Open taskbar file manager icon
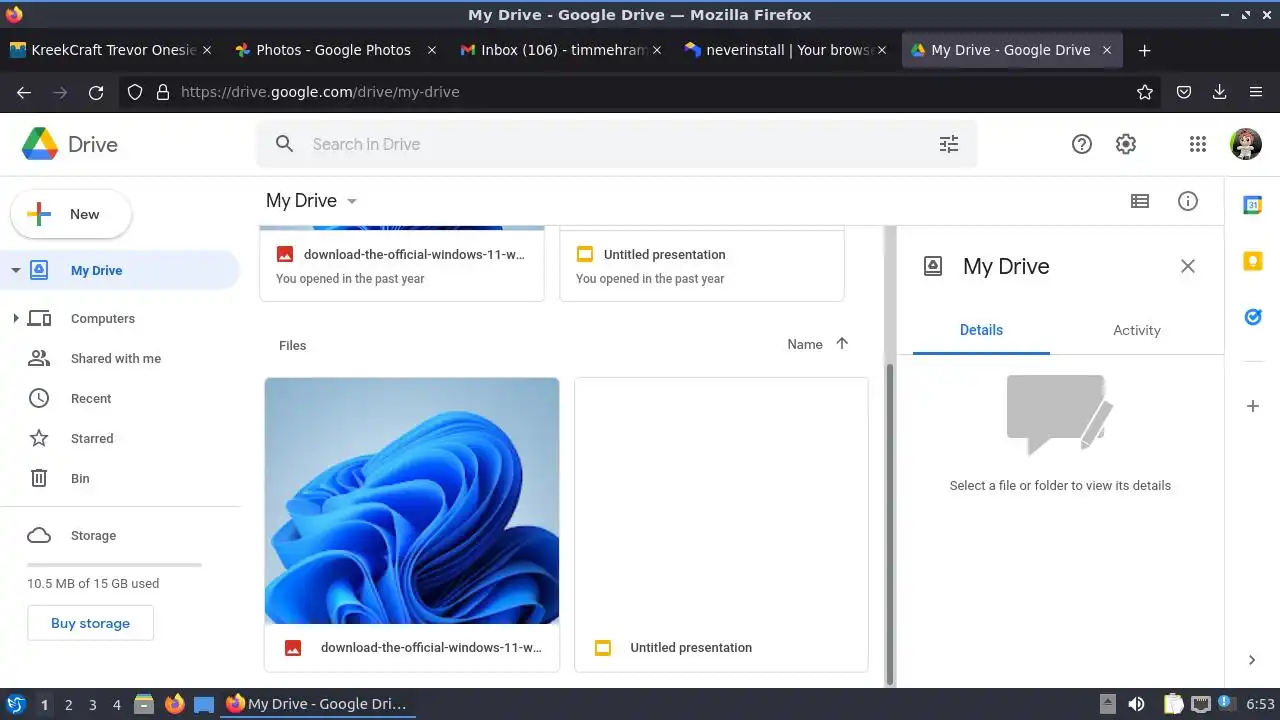The height and width of the screenshot is (720, 1280). [144, 704]
